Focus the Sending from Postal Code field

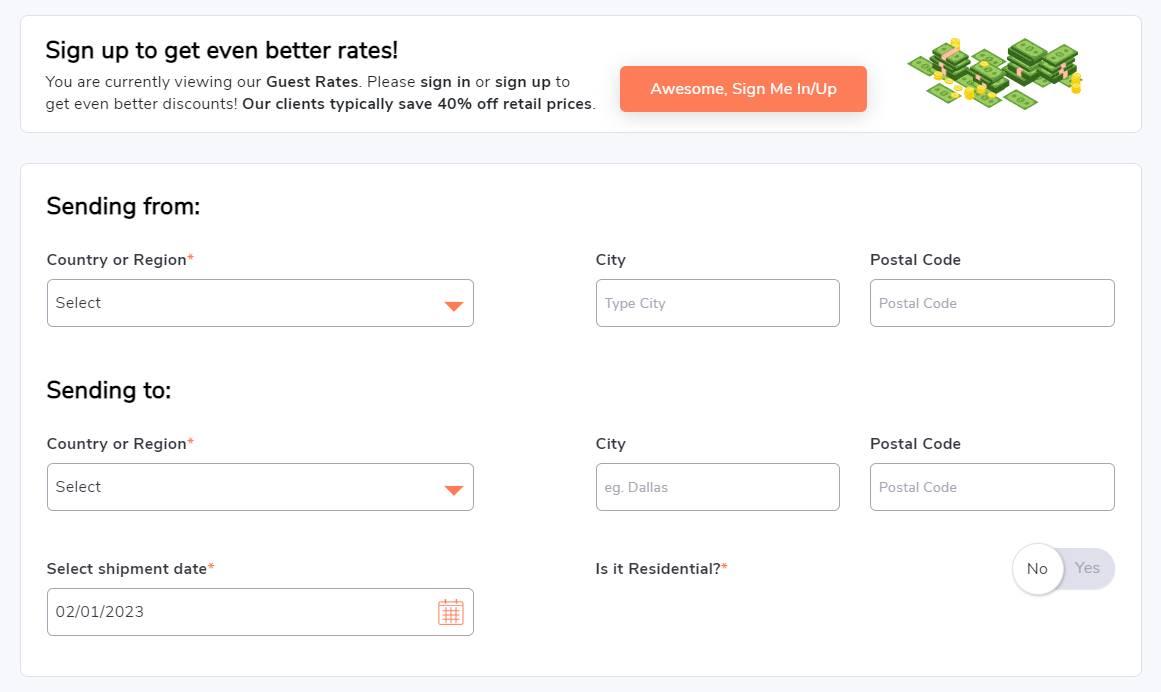[992, 303]
